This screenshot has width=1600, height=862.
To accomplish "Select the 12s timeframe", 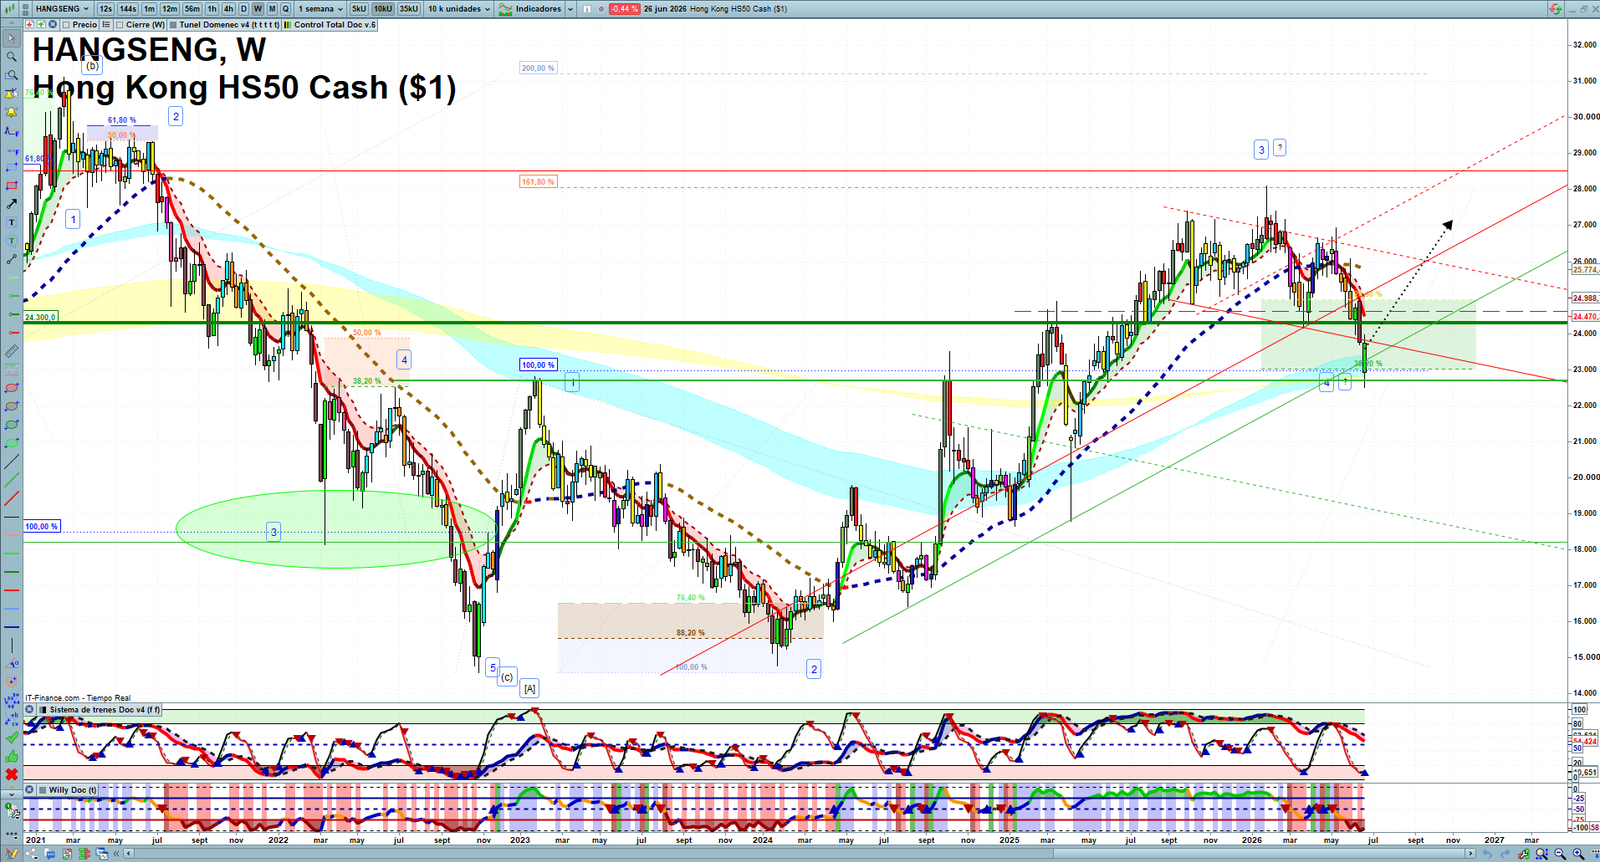I will [105, 9].
